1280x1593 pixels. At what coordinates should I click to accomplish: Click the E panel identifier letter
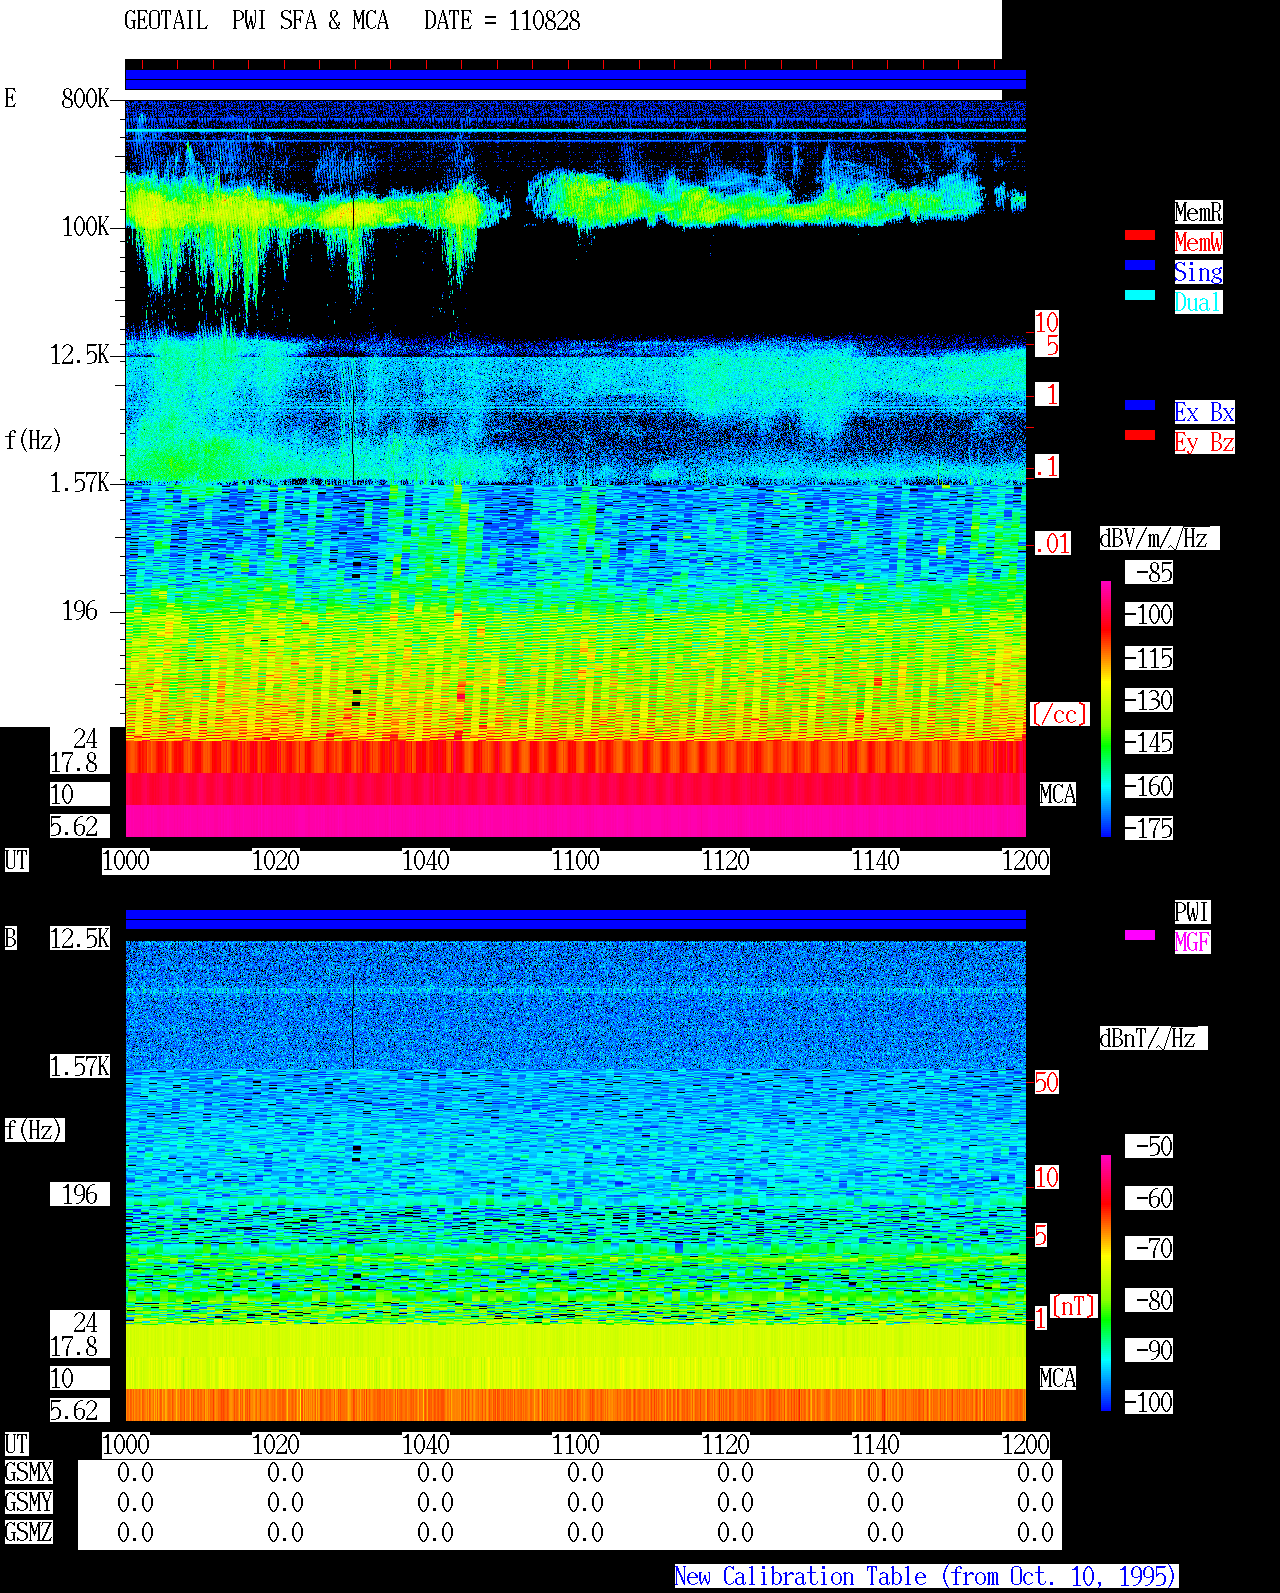(11, 98)
